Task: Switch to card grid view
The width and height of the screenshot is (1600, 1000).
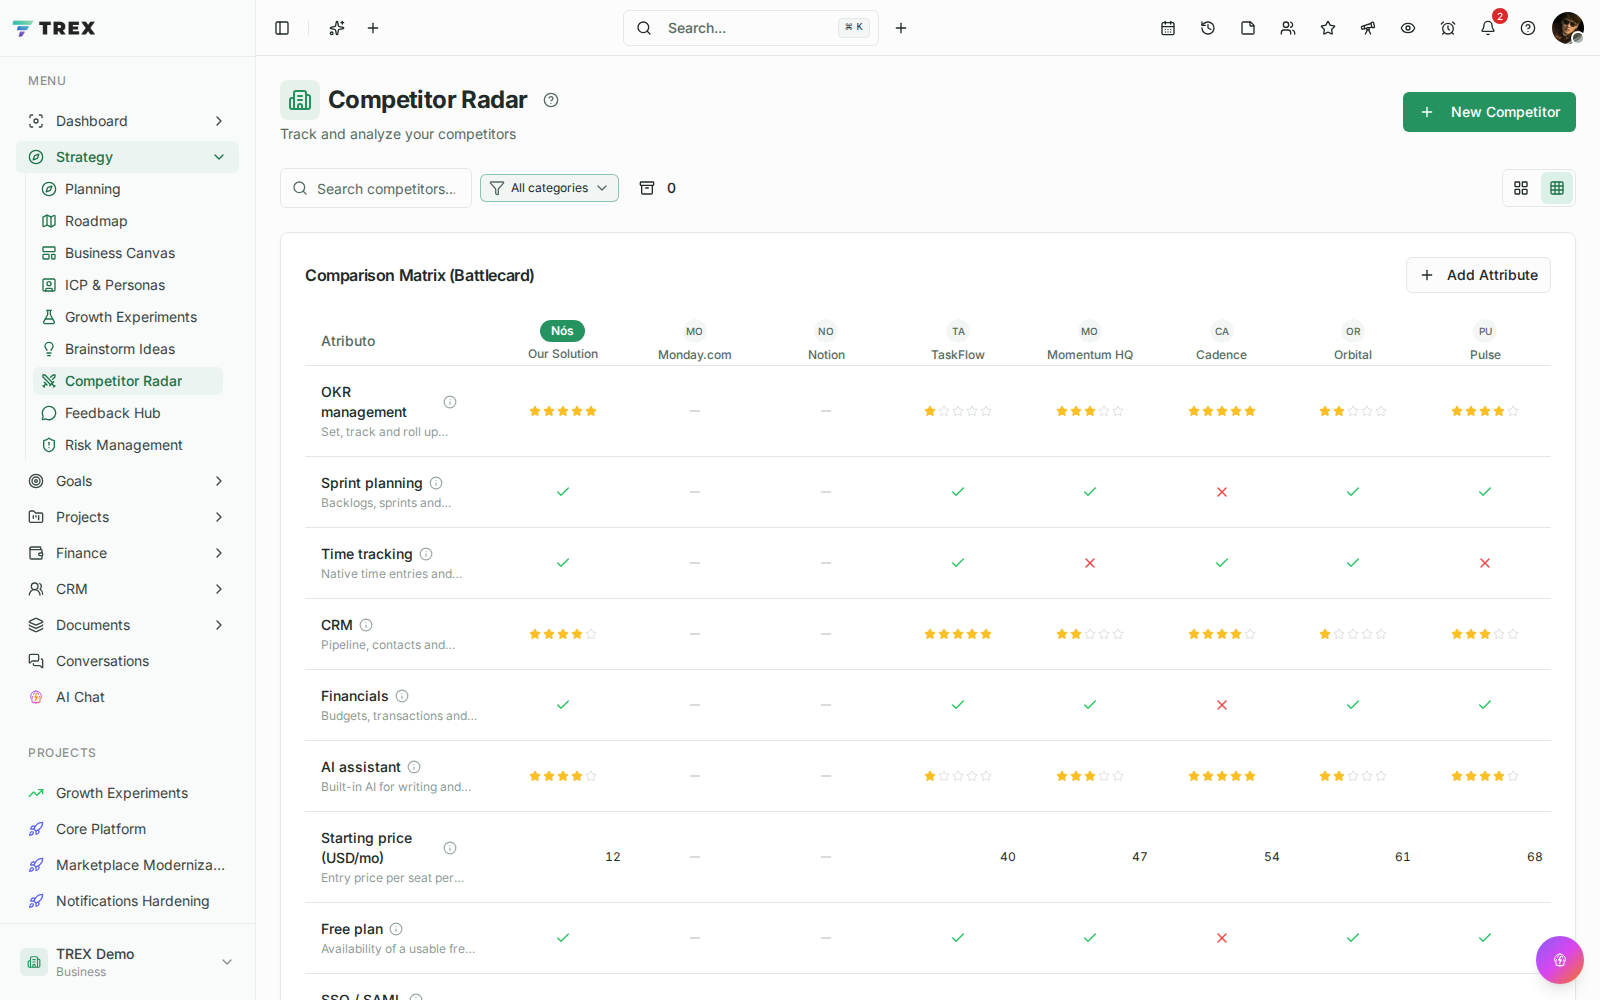Action: pyautogui.click(x=1521, y=188)
